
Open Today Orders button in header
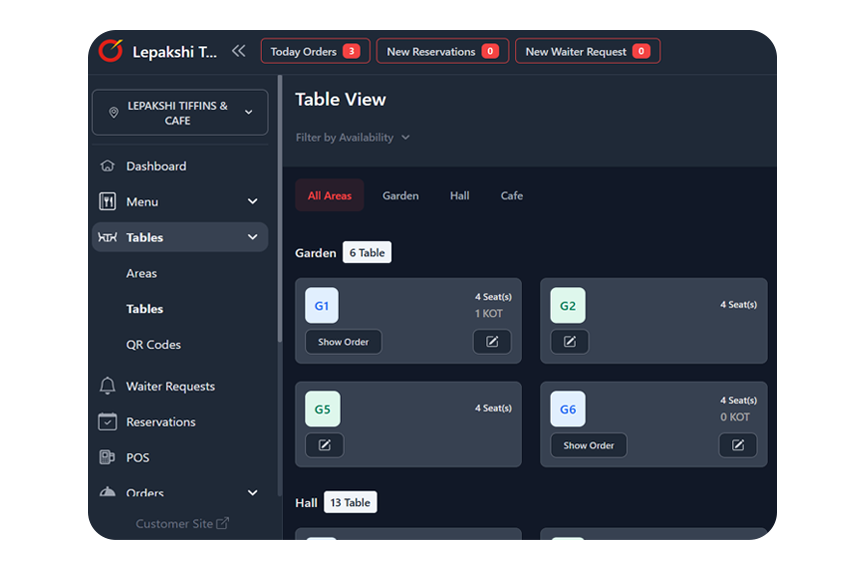[x=315, y=51]
